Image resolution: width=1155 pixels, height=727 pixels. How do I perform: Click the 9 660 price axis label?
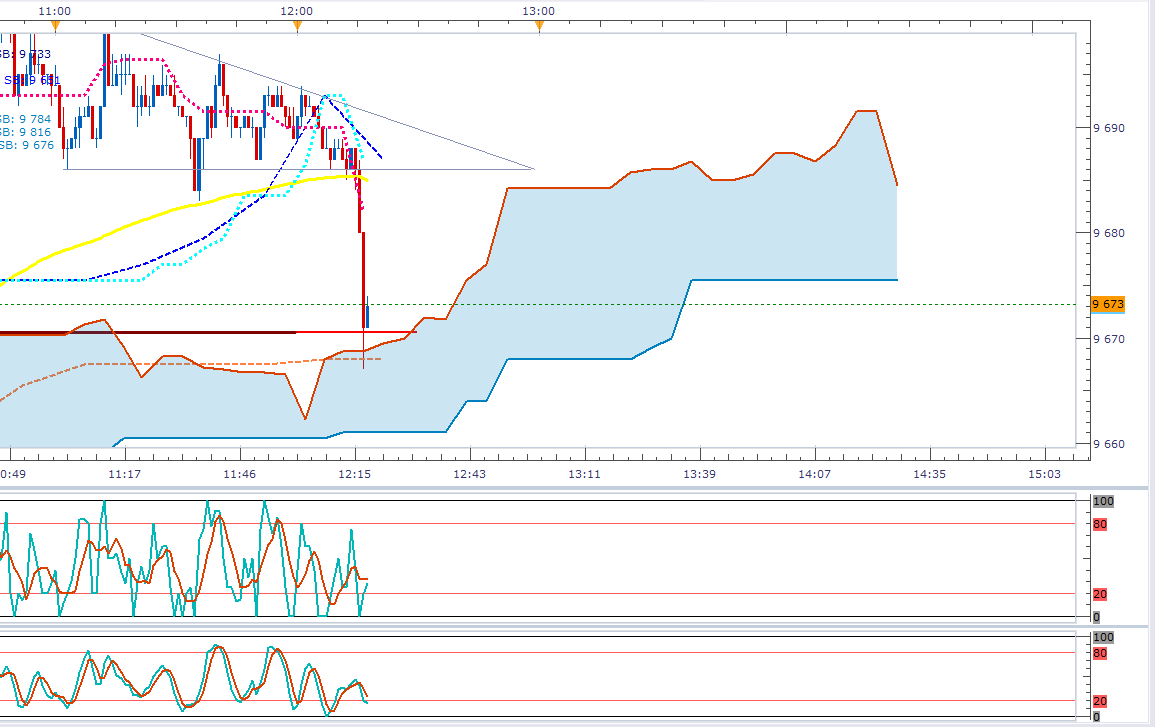coord(1108,445)
